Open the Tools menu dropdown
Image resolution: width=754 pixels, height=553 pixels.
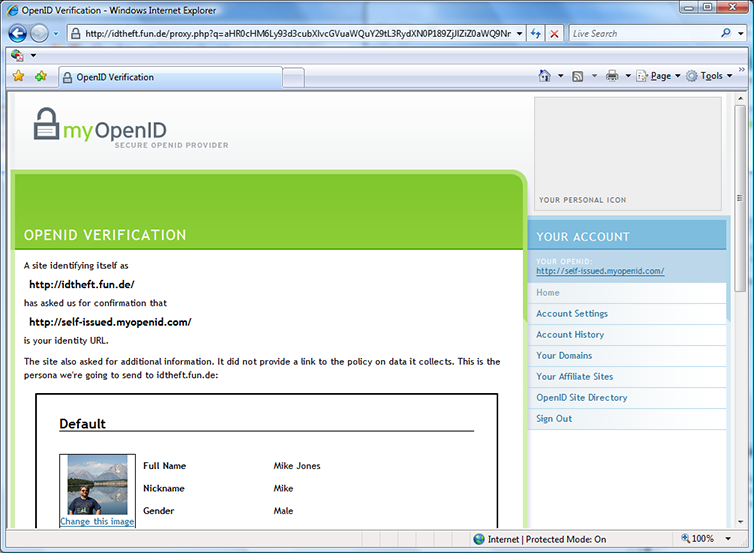(x=710, y=76)
